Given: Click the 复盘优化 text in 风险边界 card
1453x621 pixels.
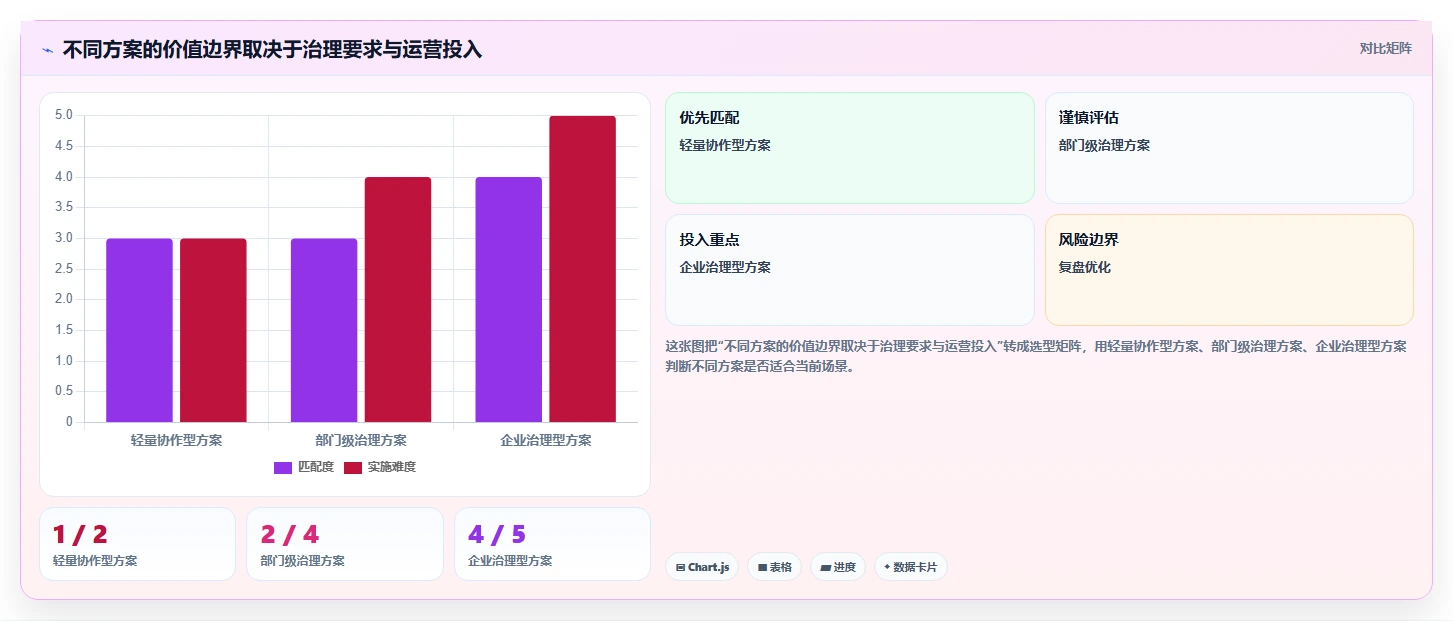Looking at the screenshot, I should 1085,267.
